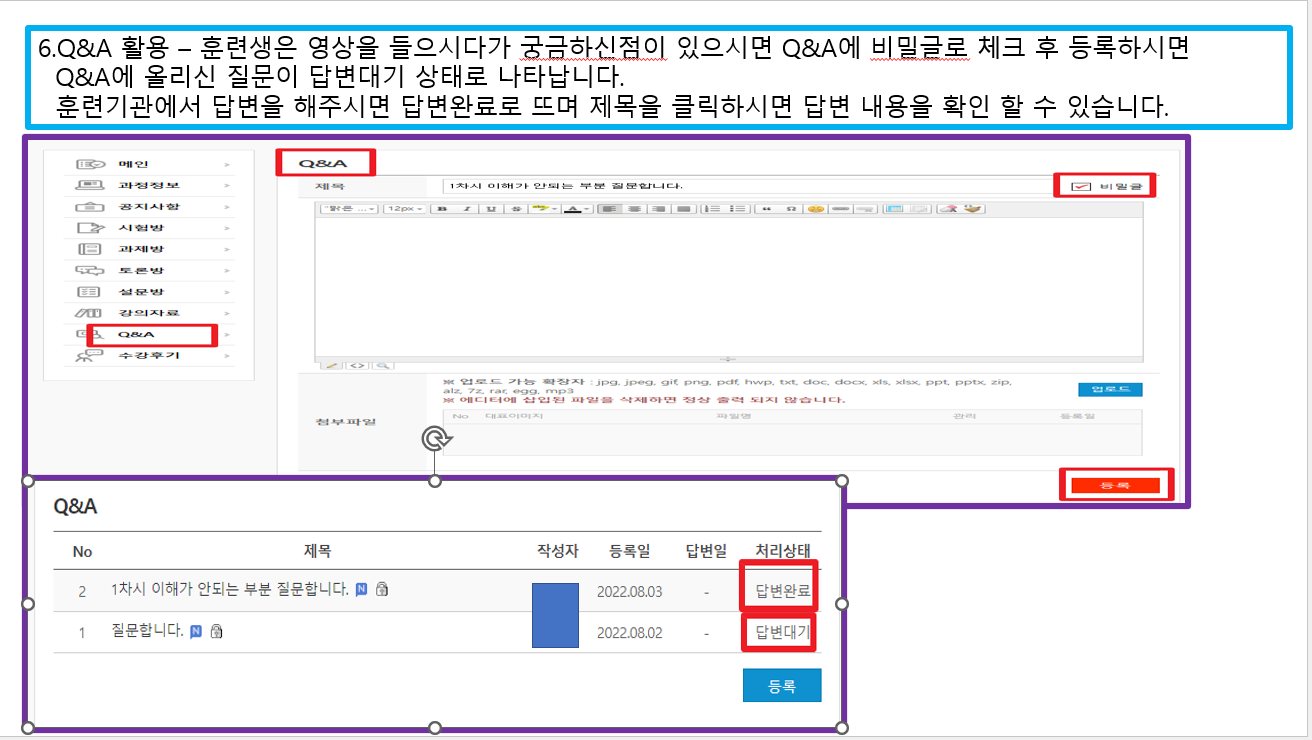Click the Underline icon in editor toolbar
This screenshot has height=740, width=1312.
coord(491,209)
